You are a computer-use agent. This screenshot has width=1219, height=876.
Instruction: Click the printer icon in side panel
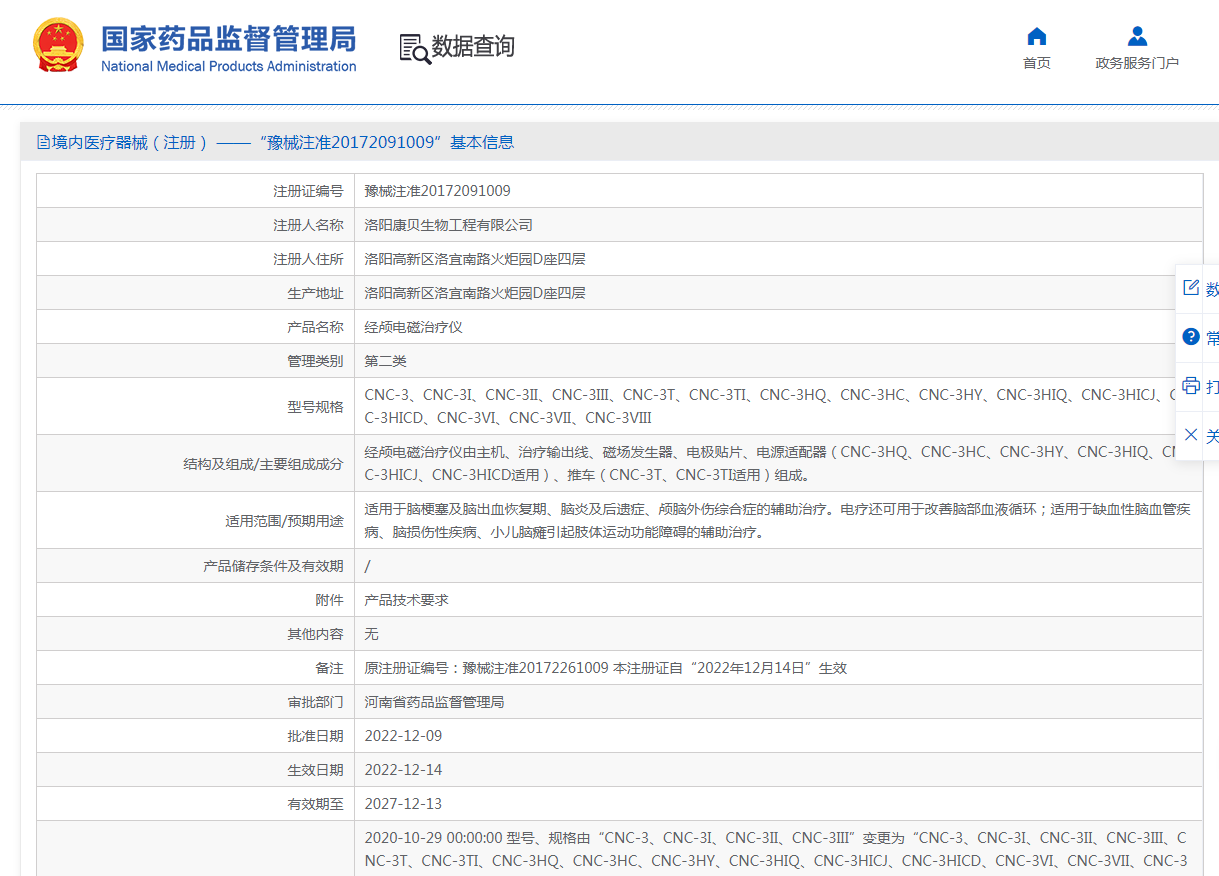pyautogui.click(x=1190, y=385)
